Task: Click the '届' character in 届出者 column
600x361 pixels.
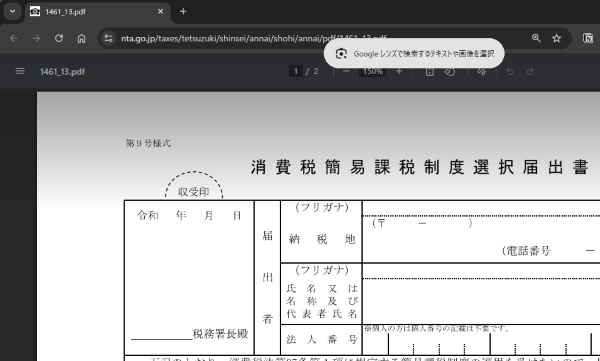Action: pos(267,235)
